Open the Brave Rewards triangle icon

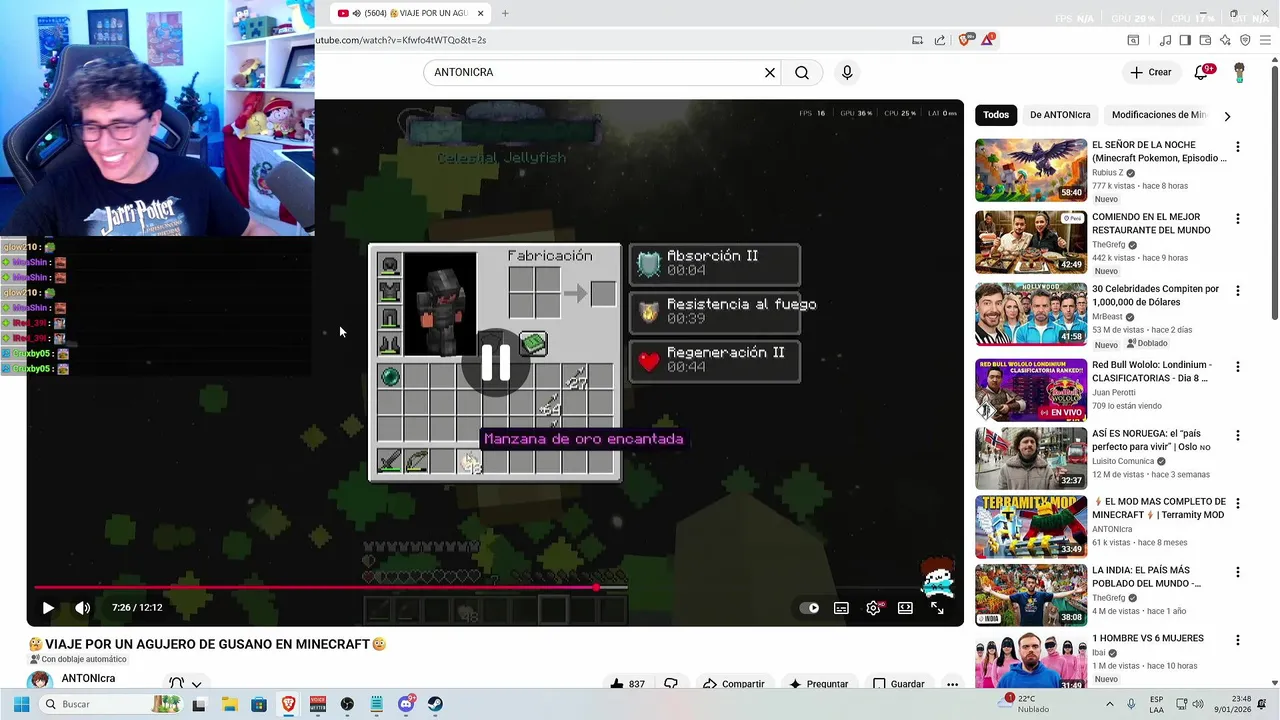[988, 40]
